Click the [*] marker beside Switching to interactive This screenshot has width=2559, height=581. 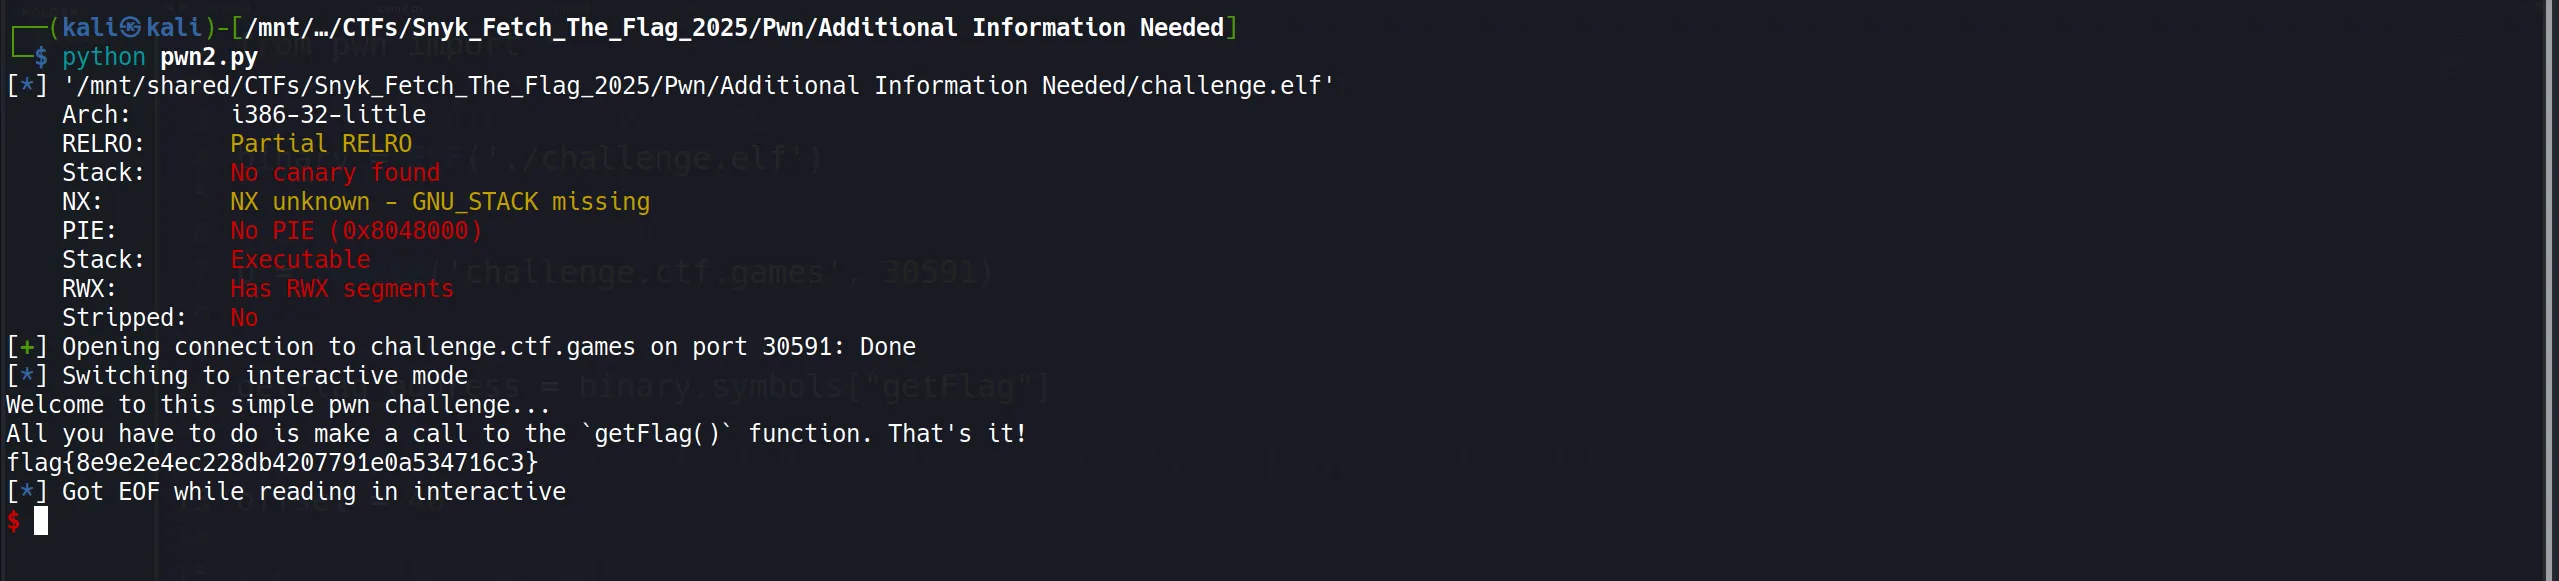tap(27, 376)
